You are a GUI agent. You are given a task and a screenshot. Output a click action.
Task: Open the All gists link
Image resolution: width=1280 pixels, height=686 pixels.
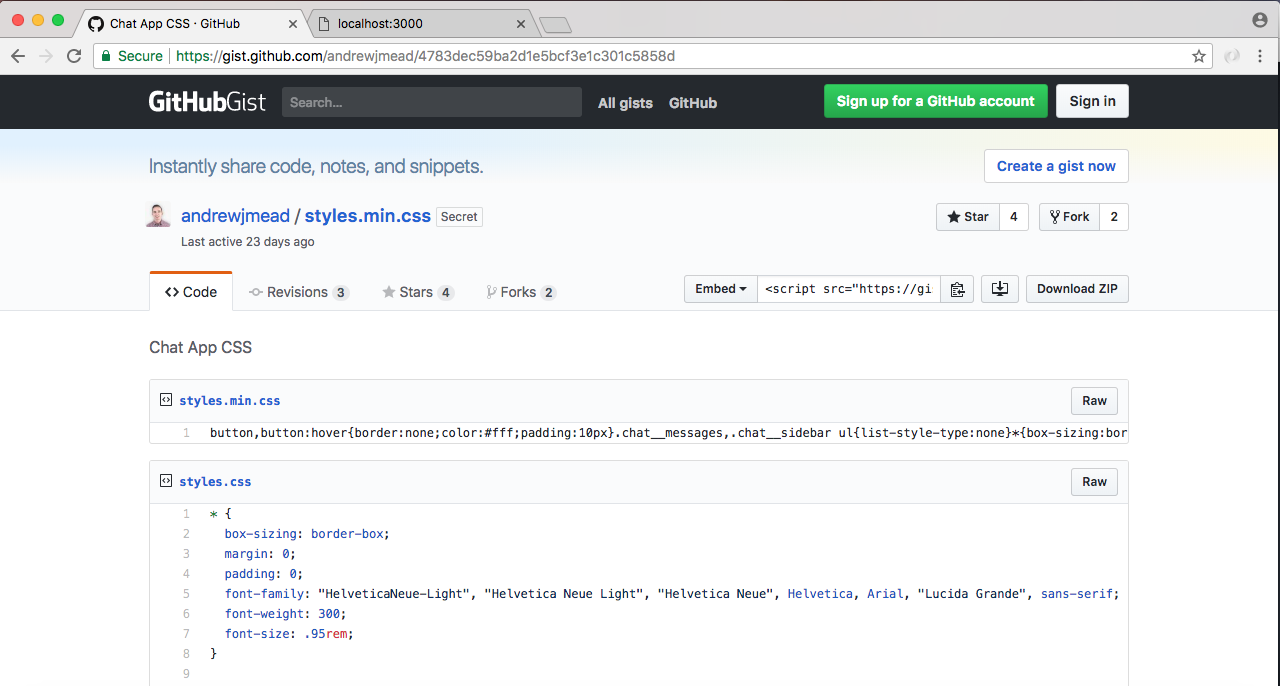pyautogui.click(x=625, y=103)
